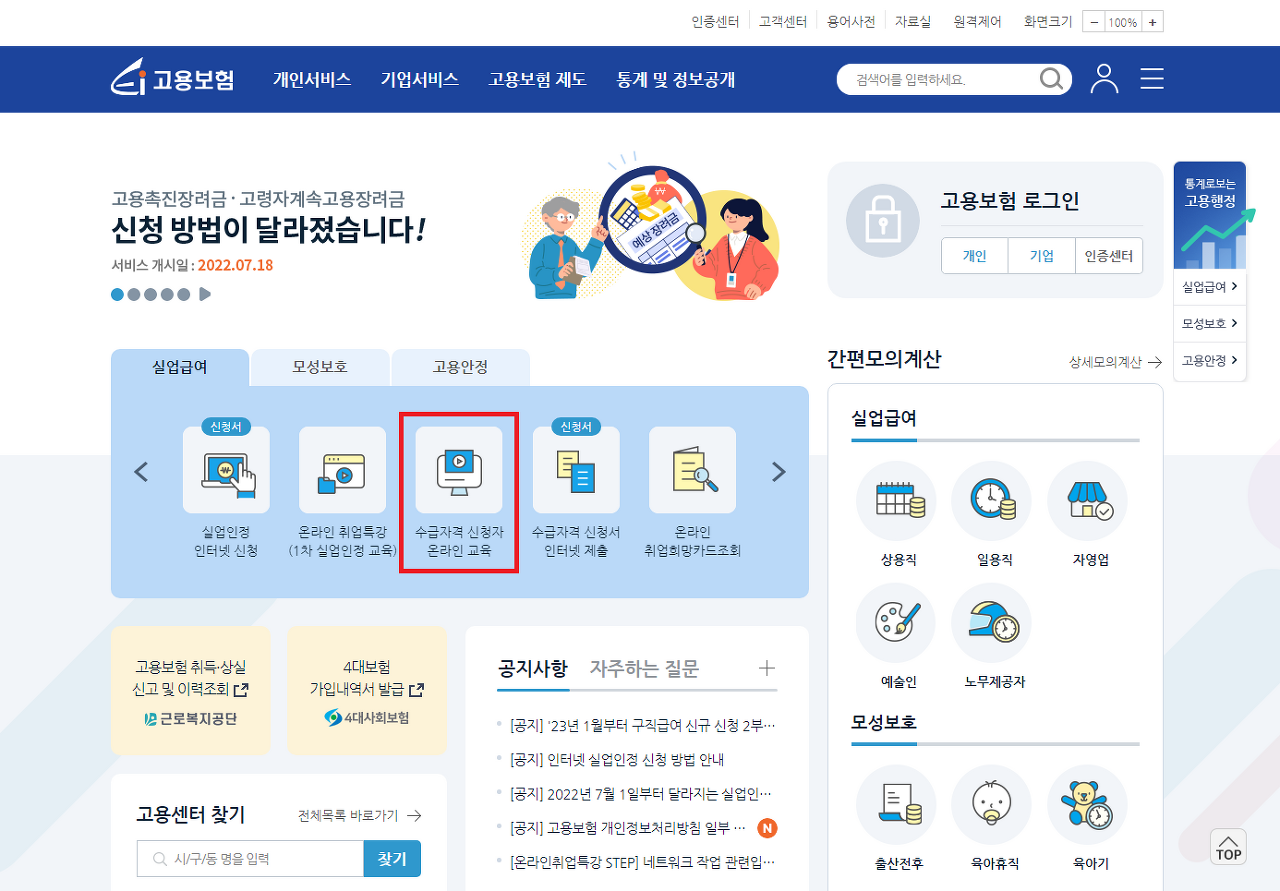Click the login padlock icon
This screenshot has width=1280, height=891.
[883, 220]
